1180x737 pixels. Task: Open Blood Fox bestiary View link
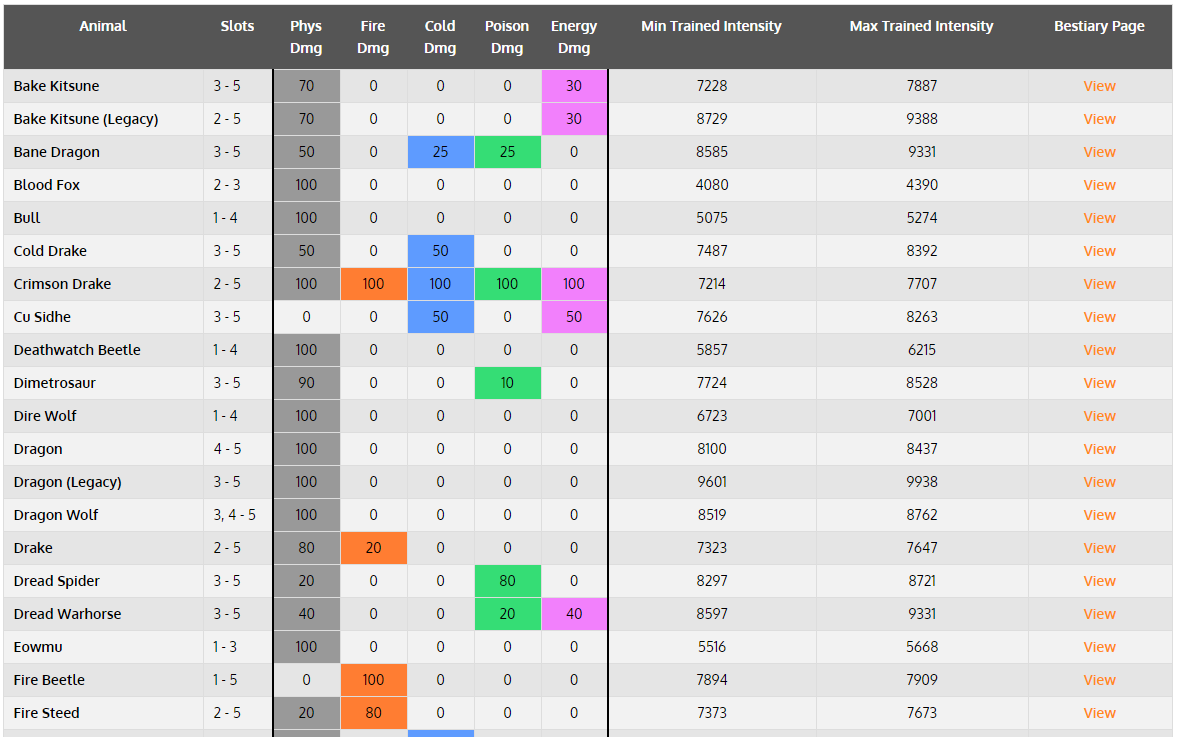(x=1099, y=185)
